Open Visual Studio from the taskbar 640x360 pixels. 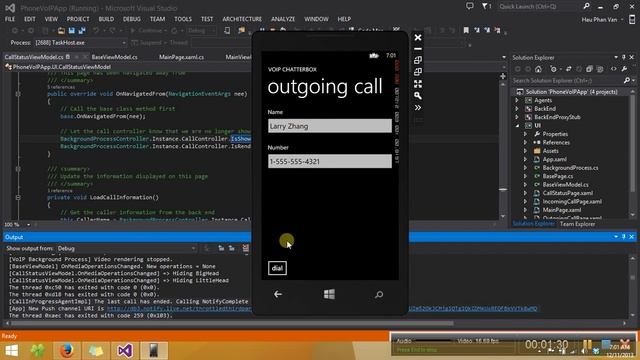click(x=124, y=351)
